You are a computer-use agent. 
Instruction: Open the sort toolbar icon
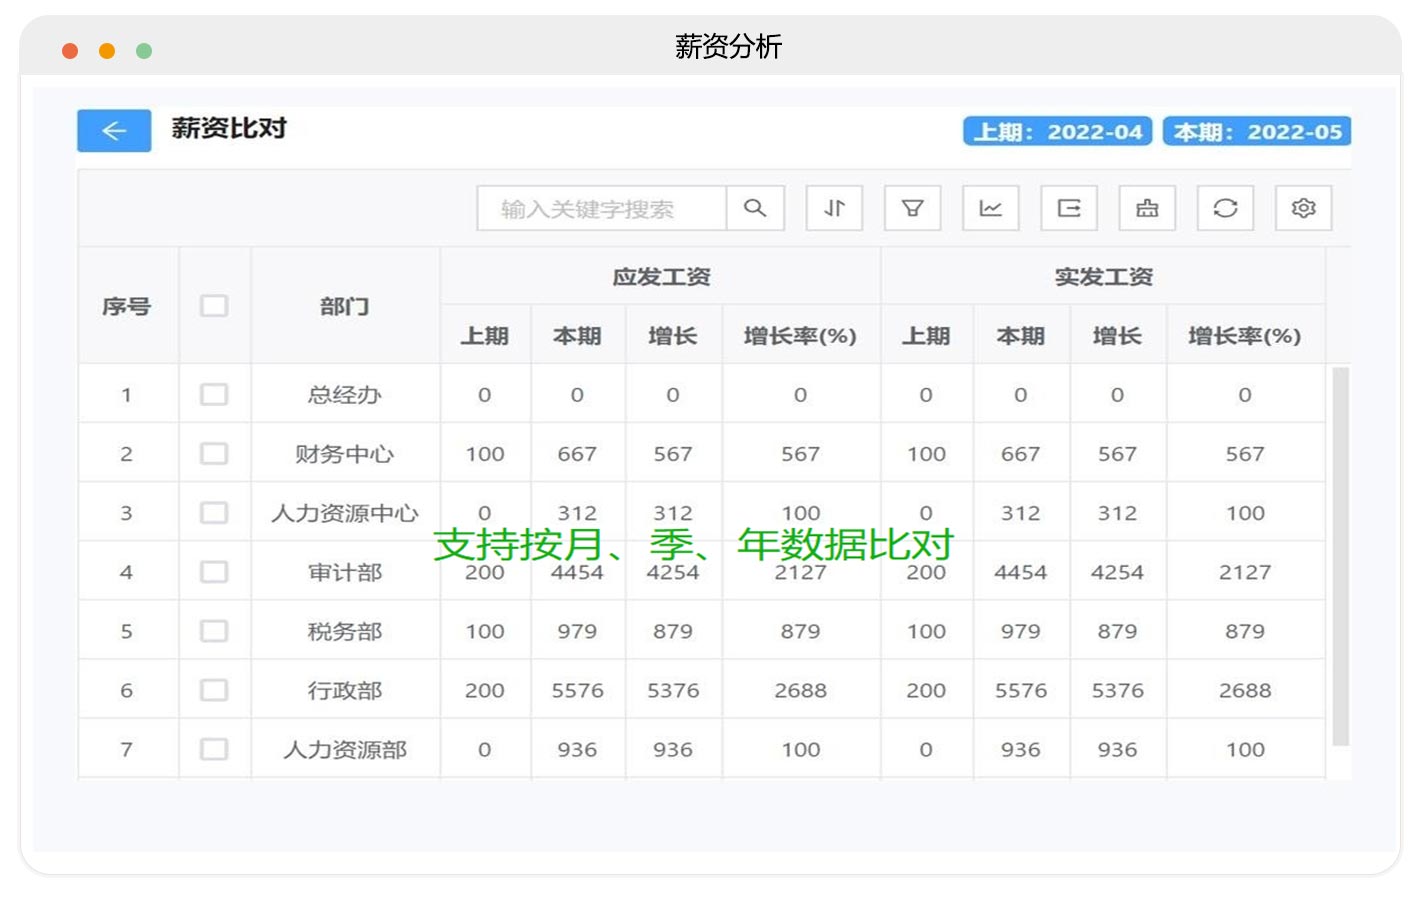tap(834, 208)
